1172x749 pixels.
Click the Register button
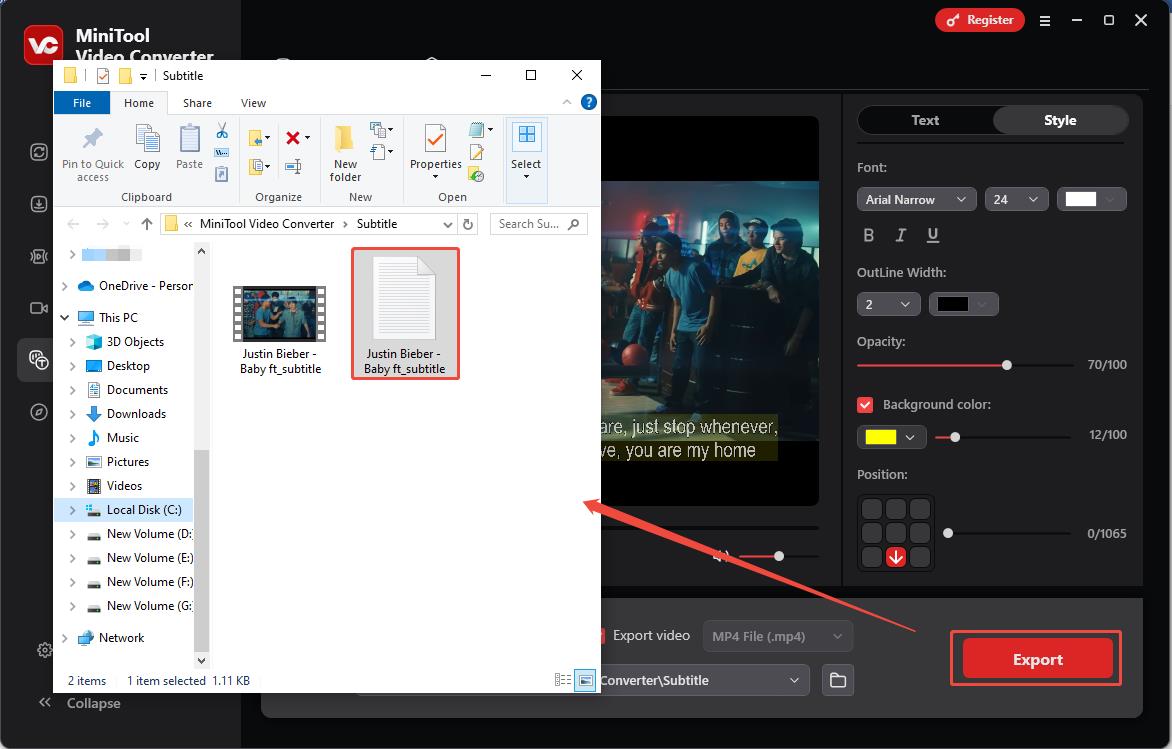[x=979, y=20]
